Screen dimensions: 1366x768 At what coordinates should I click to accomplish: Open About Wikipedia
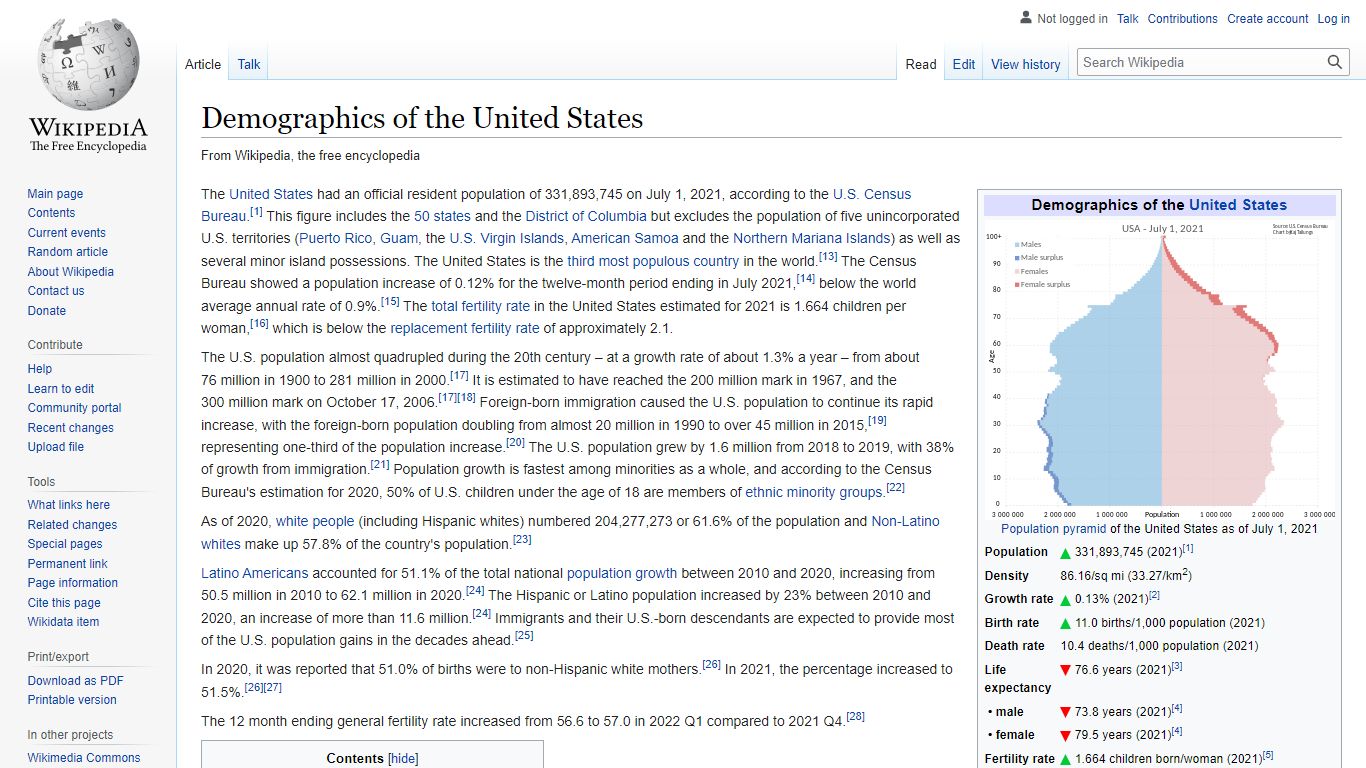70,272
